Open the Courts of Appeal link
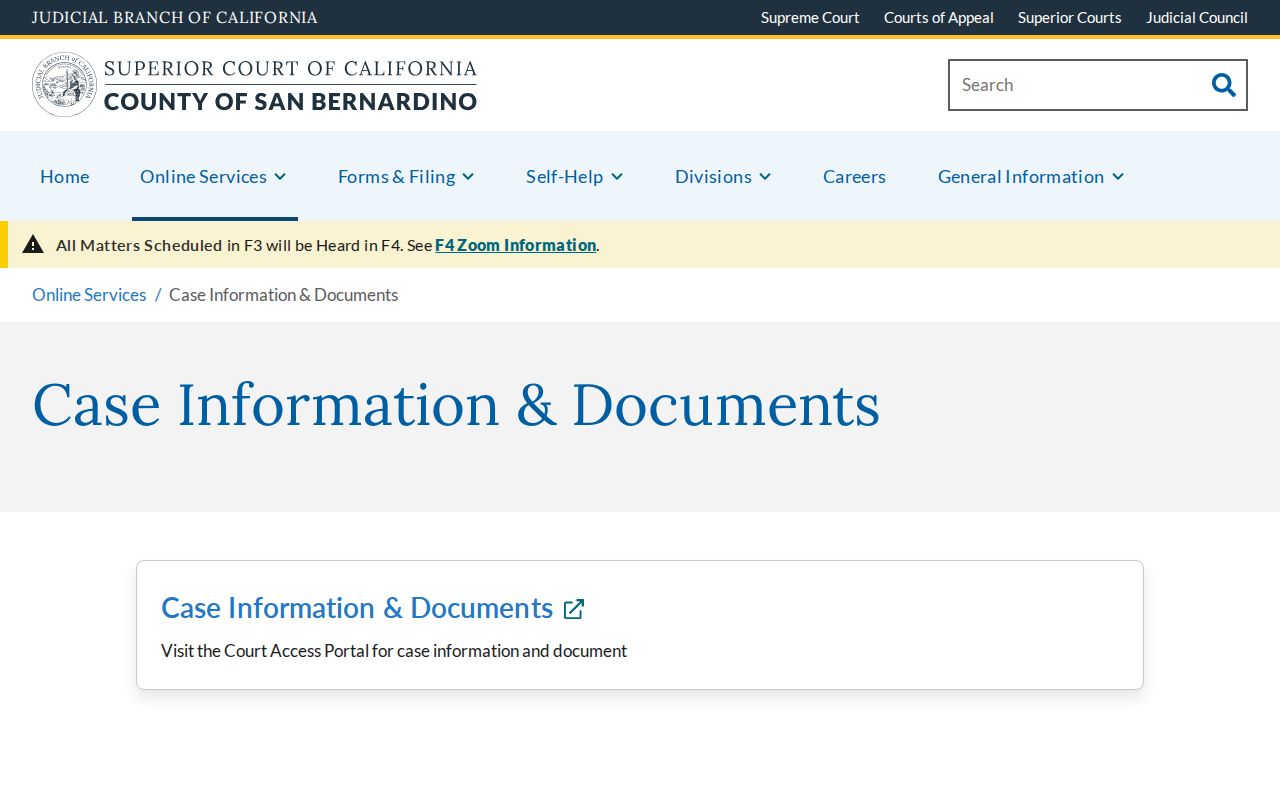Image resolution: width=1280 pixels, height=800 pixels. pyautogui.click(x=939, y=17)
